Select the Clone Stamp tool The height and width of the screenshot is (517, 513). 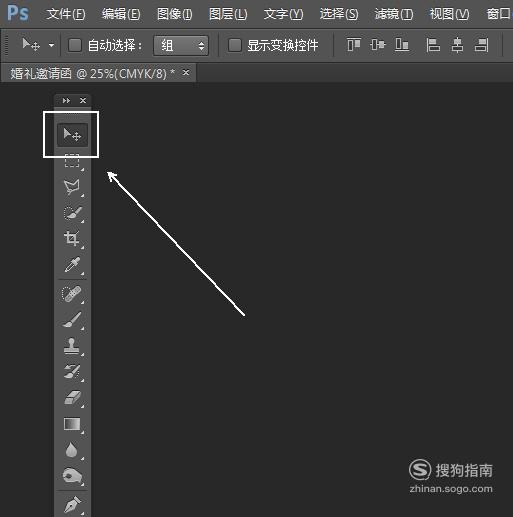72,346
